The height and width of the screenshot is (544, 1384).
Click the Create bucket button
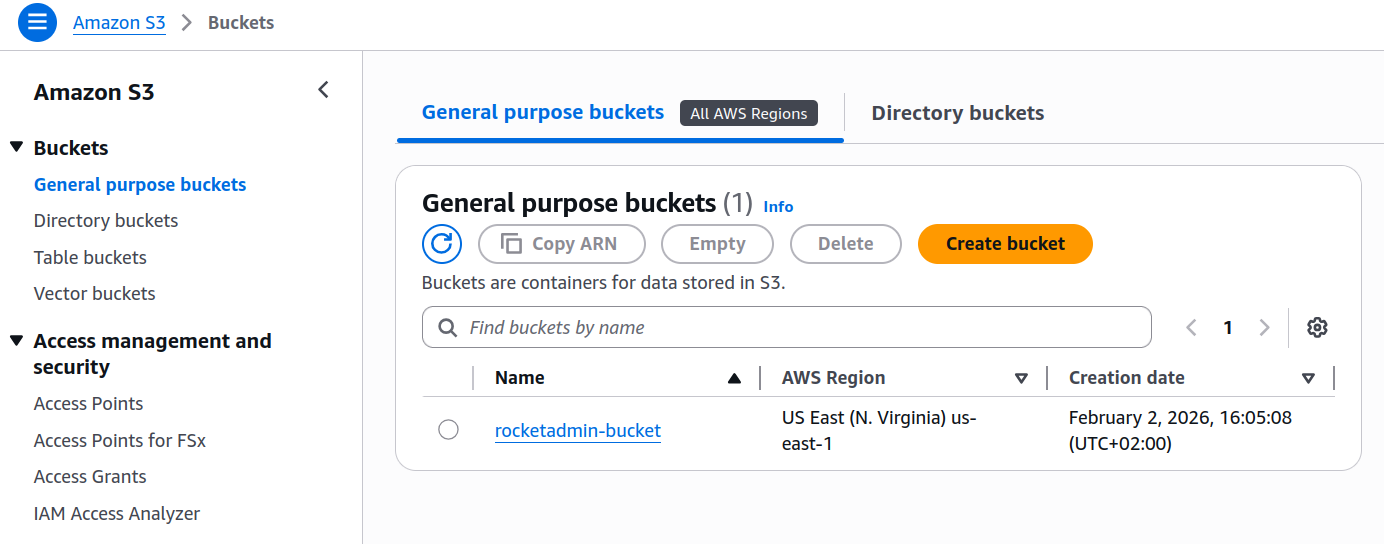pos(1005,243)
